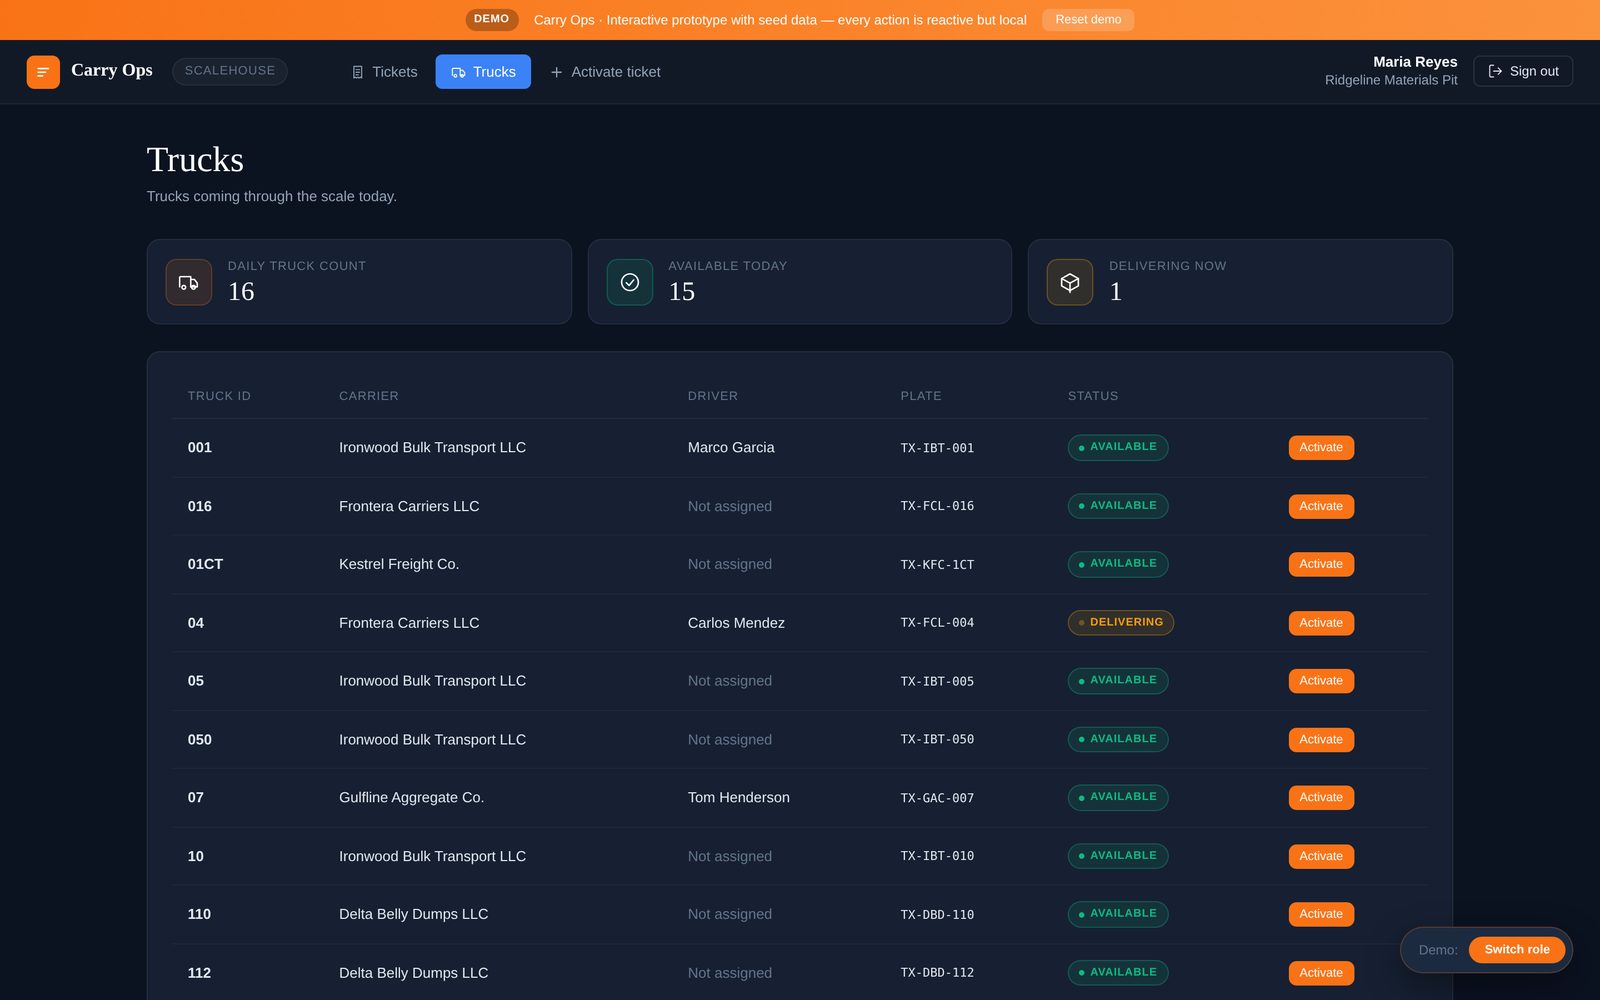Click the Maria Reyes user name
1600x1000 pixels.
[1415, 62]
